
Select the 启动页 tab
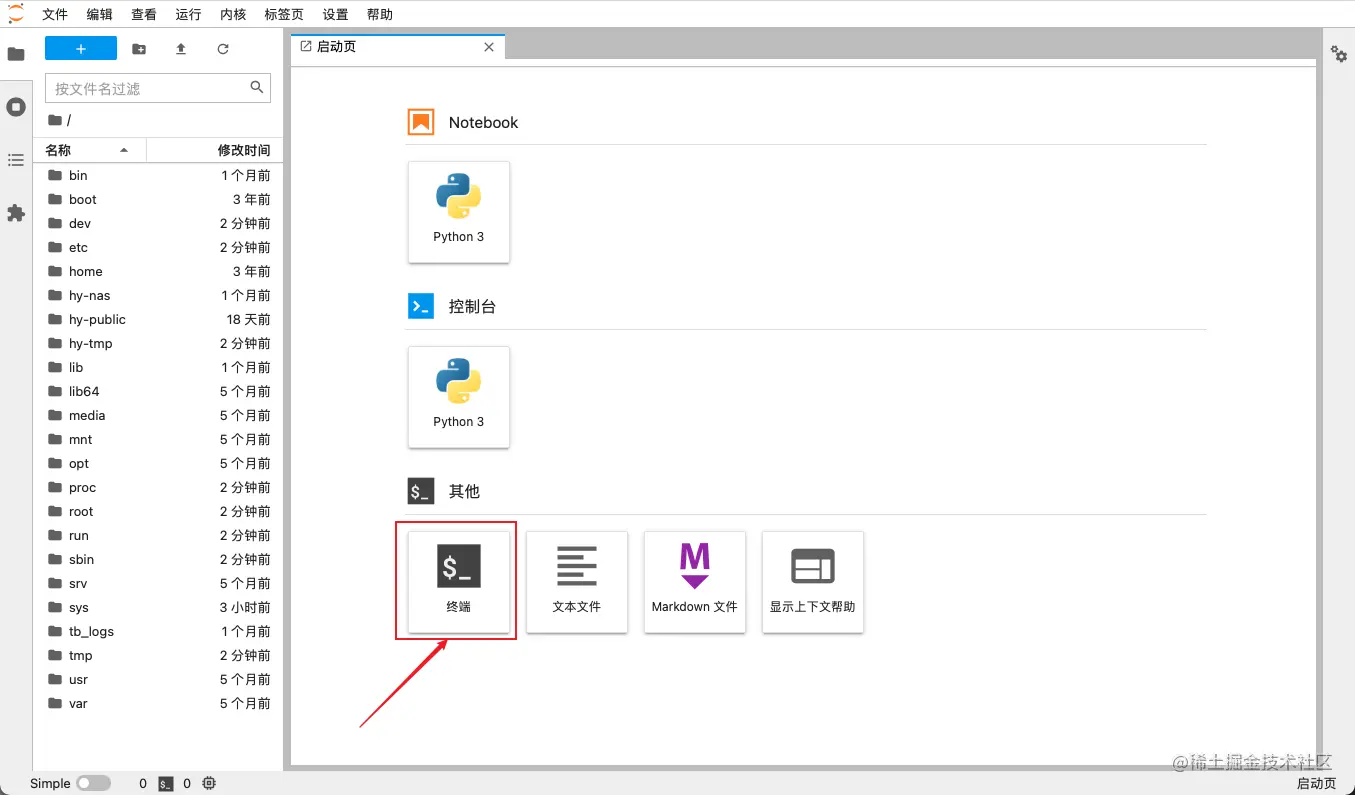398,47
